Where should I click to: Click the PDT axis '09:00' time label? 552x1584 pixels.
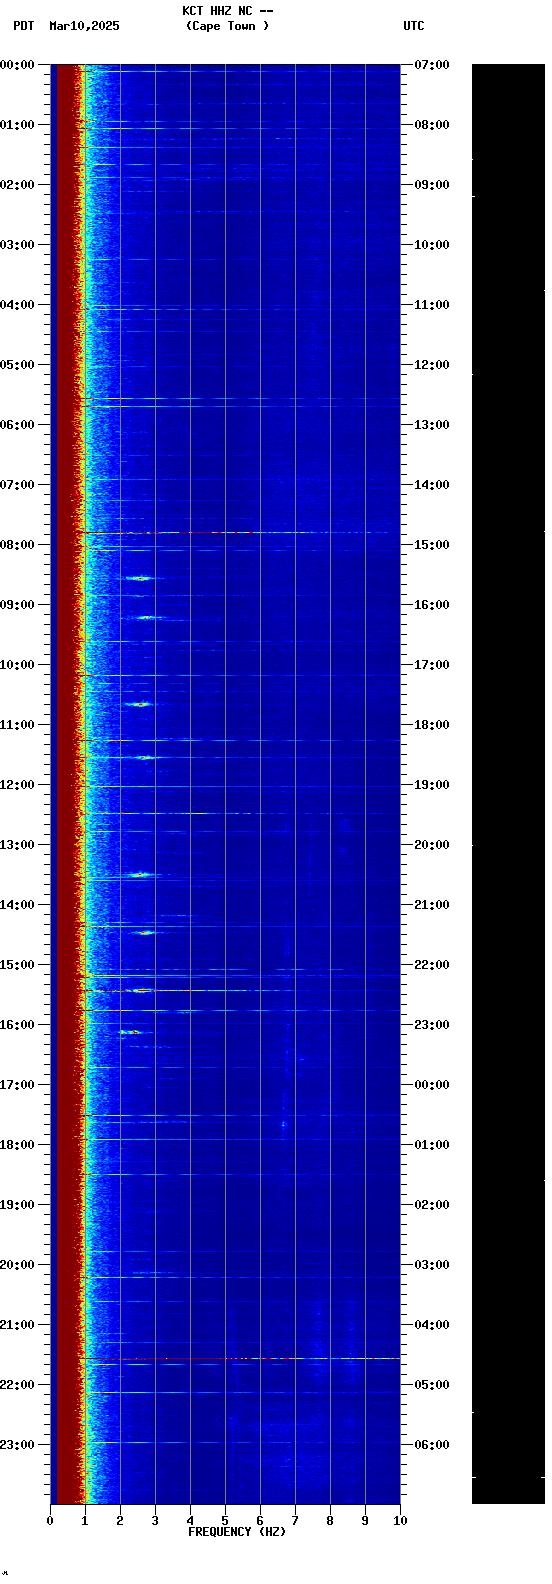point(17,605)
